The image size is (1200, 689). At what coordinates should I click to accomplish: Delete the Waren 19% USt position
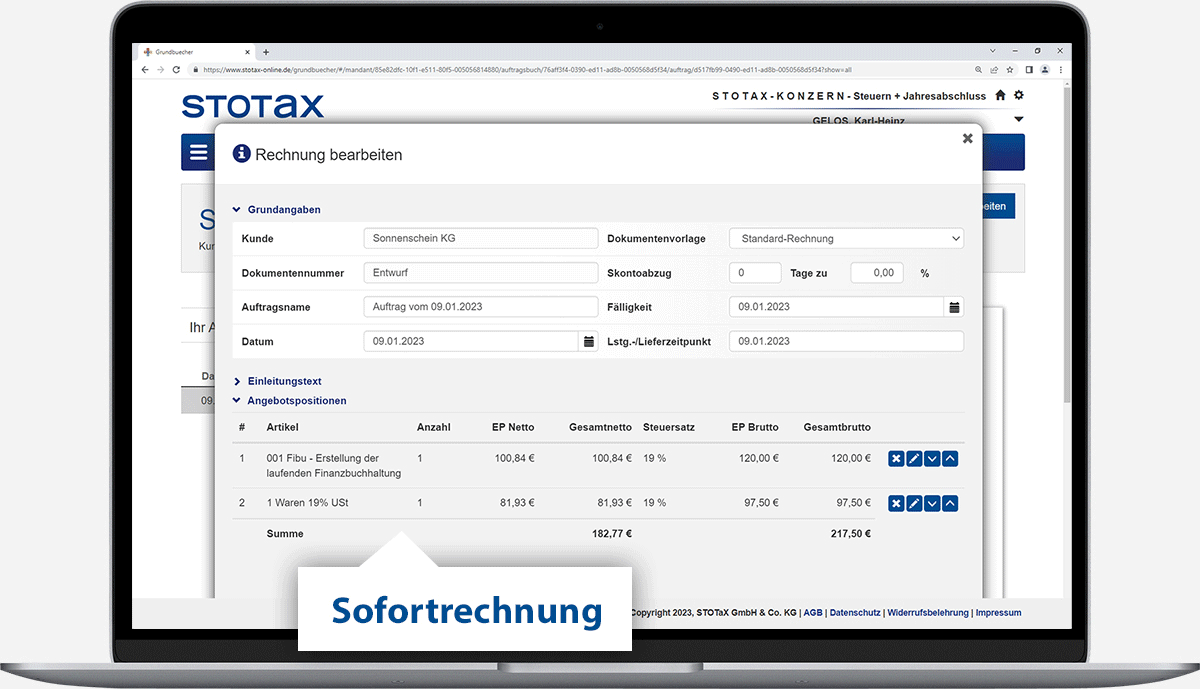point(896,503)
